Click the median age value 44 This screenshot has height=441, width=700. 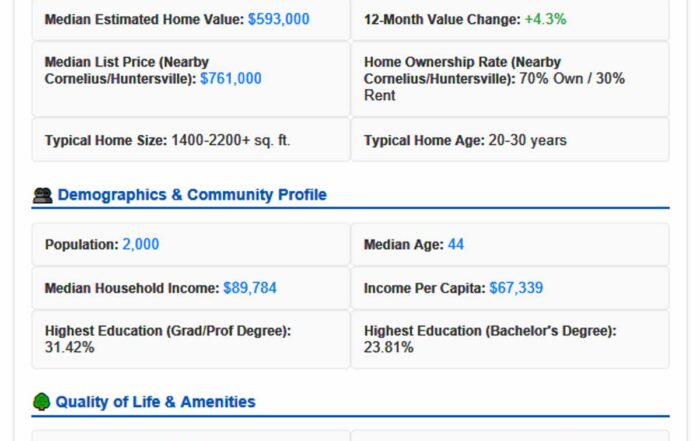456,244
